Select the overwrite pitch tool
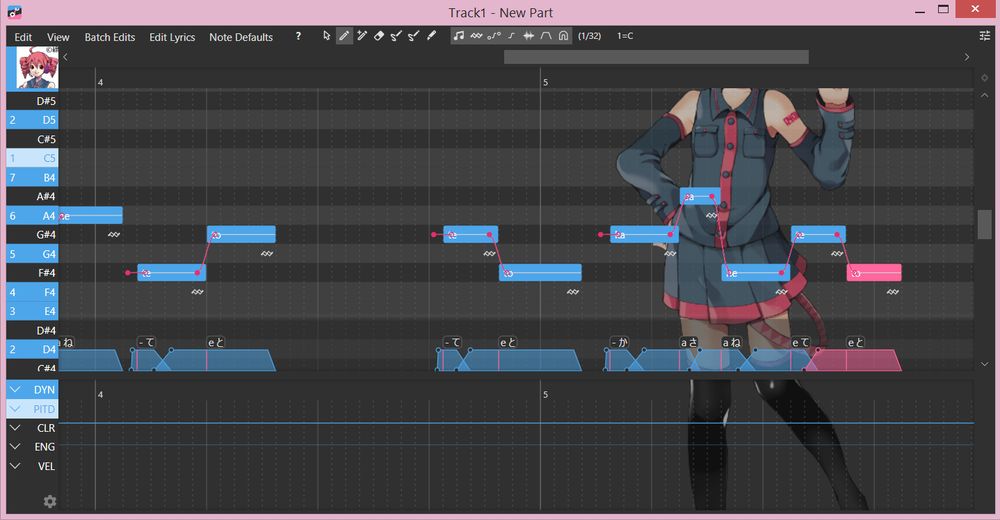The width and height of the screenshot is (1000, 520). pyautogui.click(x=413, y=36)
